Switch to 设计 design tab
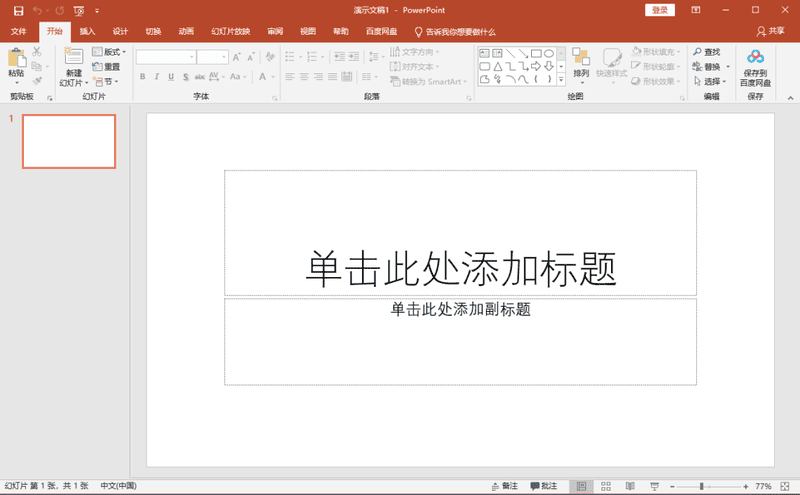 (120, 32)
